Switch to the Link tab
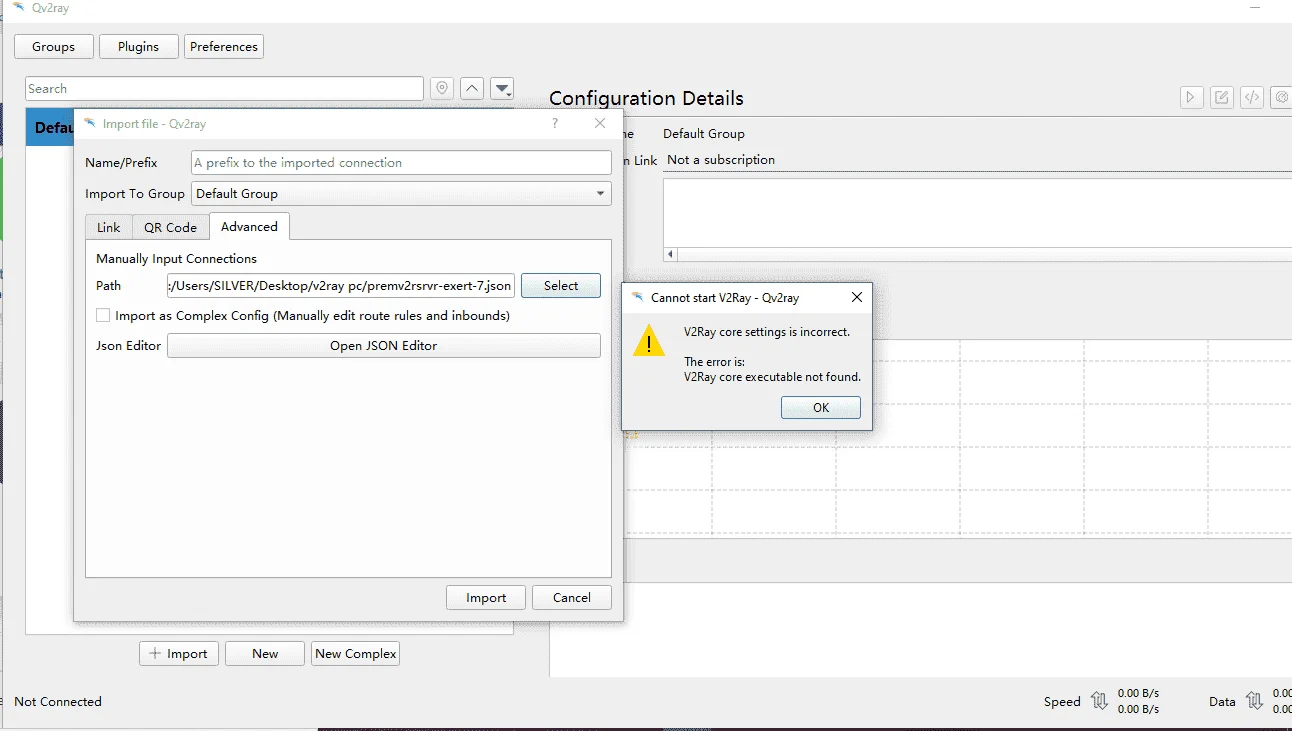The width and height of the screenshot is (1292, 731). point(108,227)
